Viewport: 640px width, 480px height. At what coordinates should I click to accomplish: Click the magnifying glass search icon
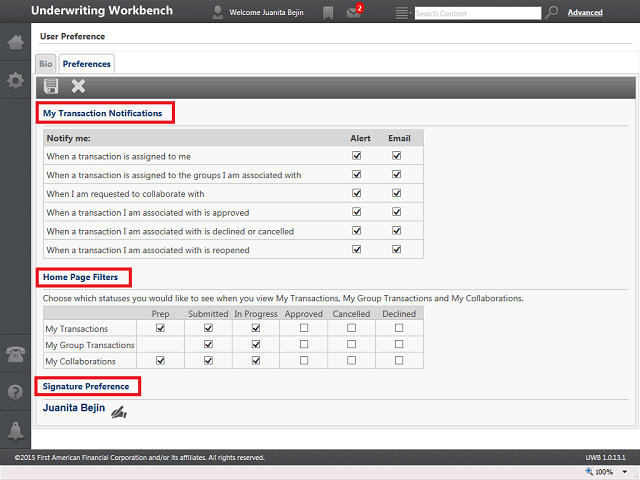[551, 13]
